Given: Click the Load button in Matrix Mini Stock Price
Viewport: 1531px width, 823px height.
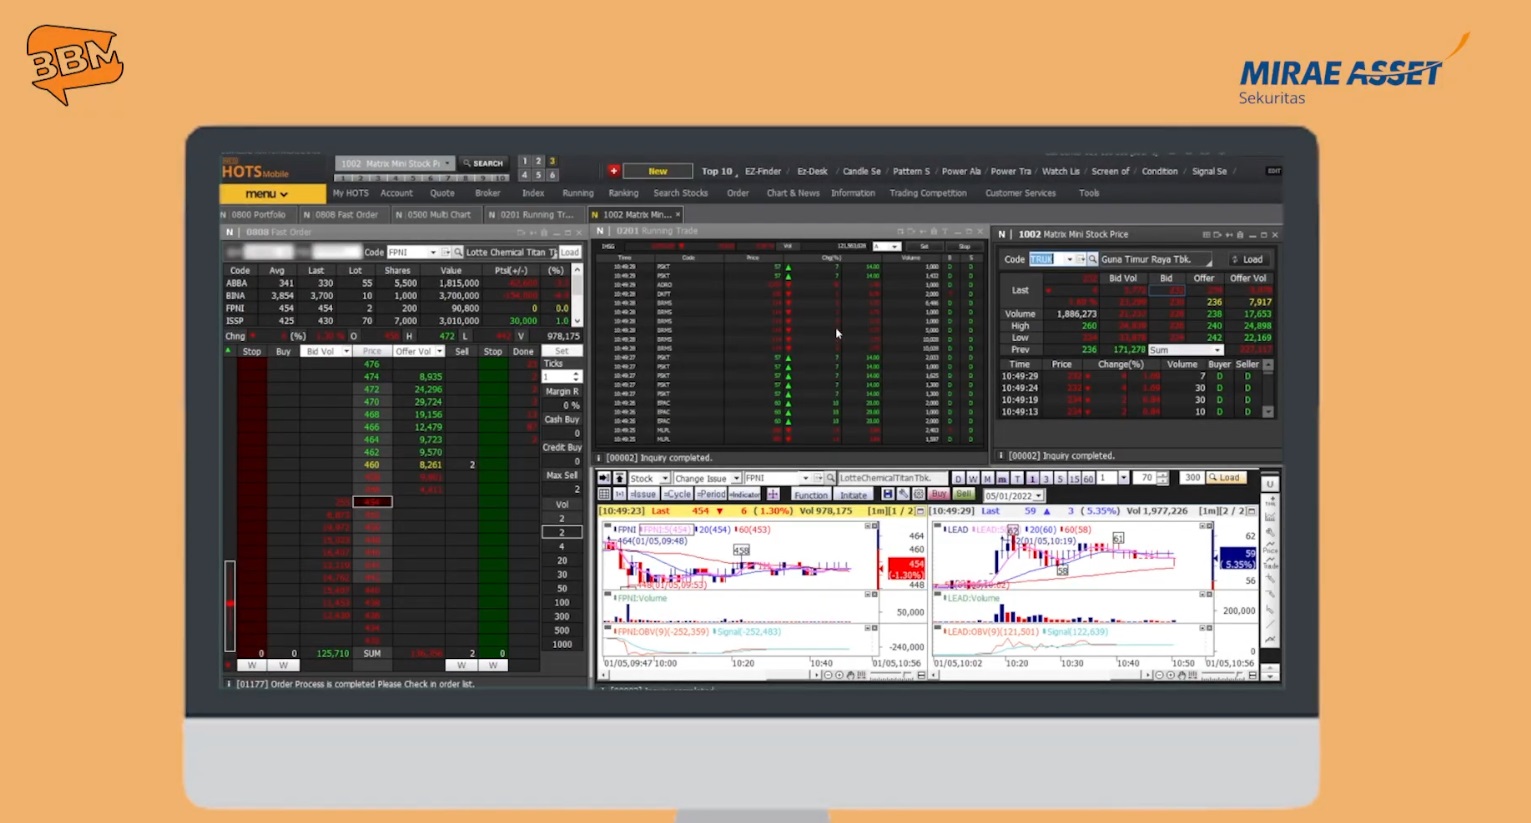Looking at the screenshot, I should [1249, 260].
